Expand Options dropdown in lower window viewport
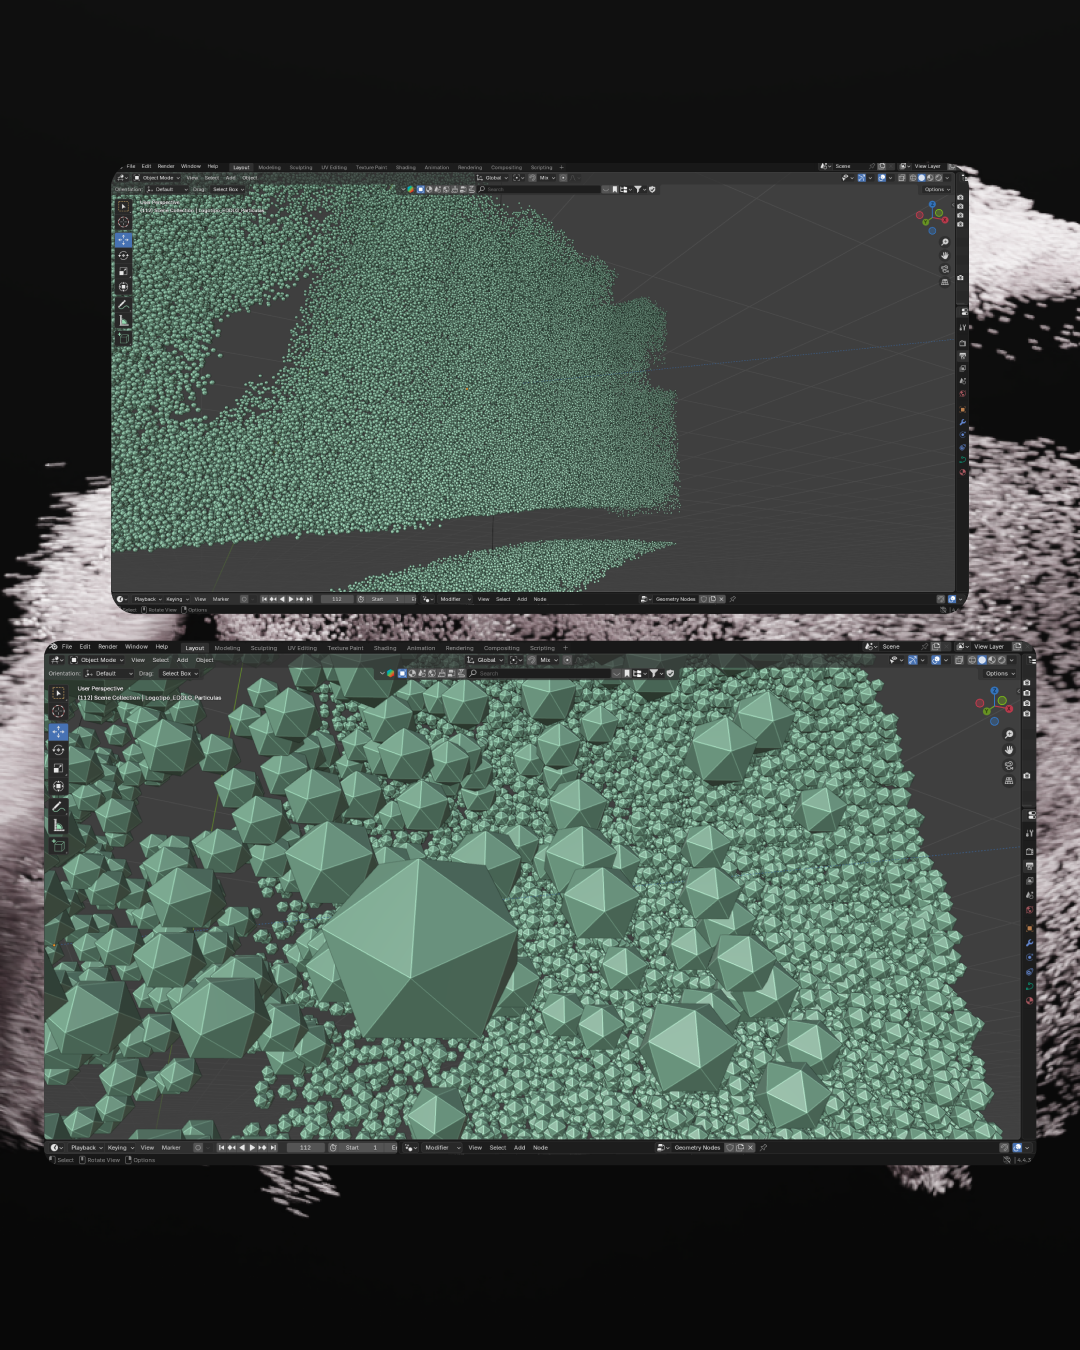This screenshot has width=1080, height=1350. coord(999,673)
